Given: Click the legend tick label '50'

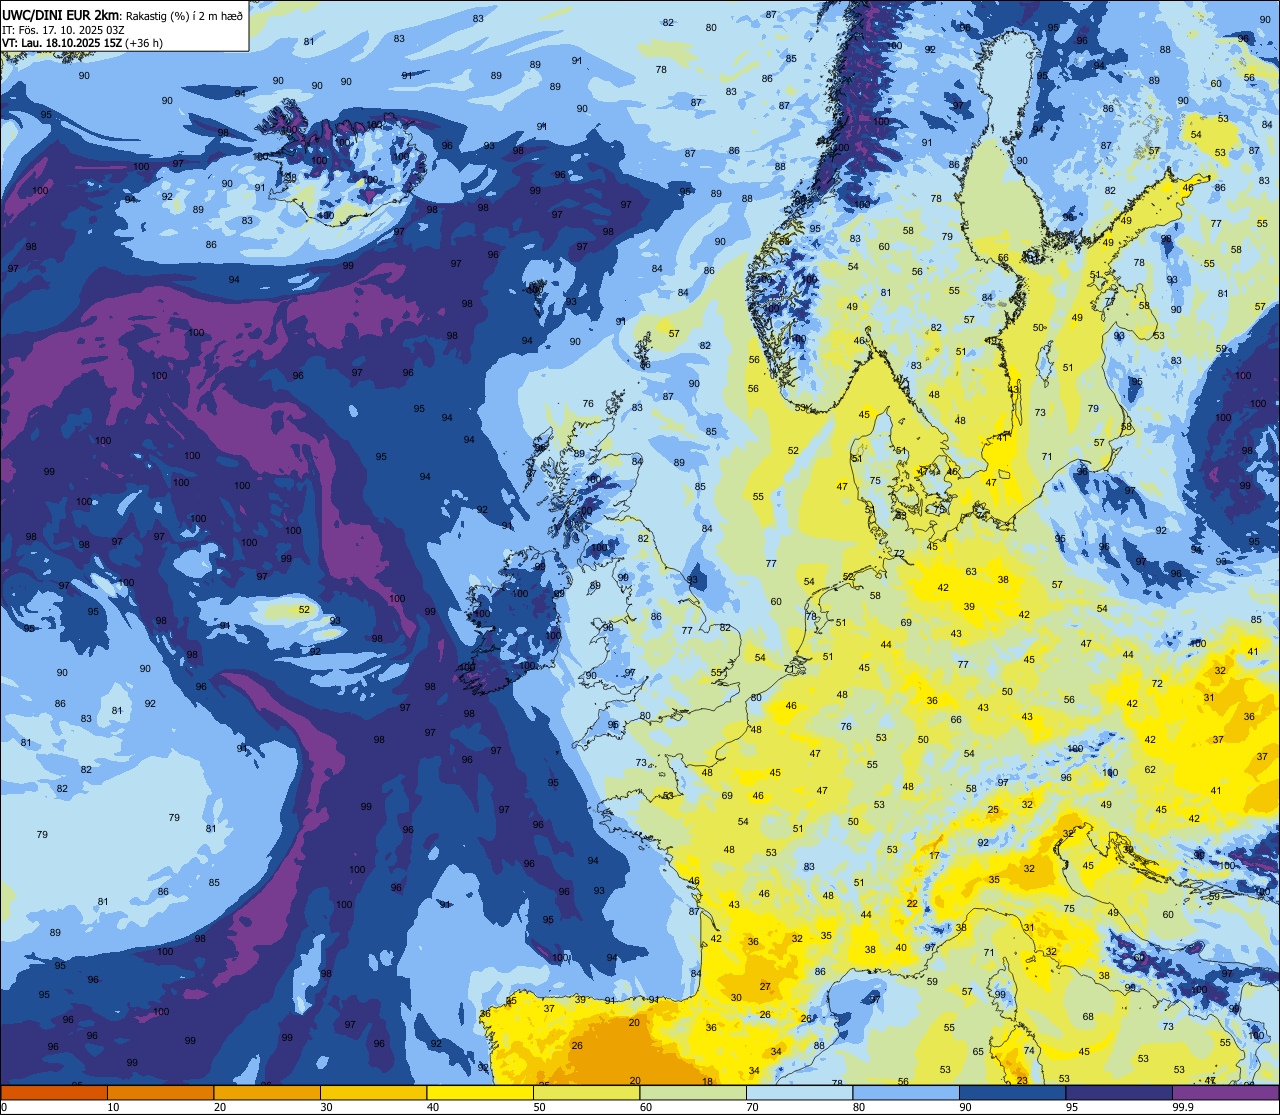Looking at the screenshot, I should (539, 1107).
